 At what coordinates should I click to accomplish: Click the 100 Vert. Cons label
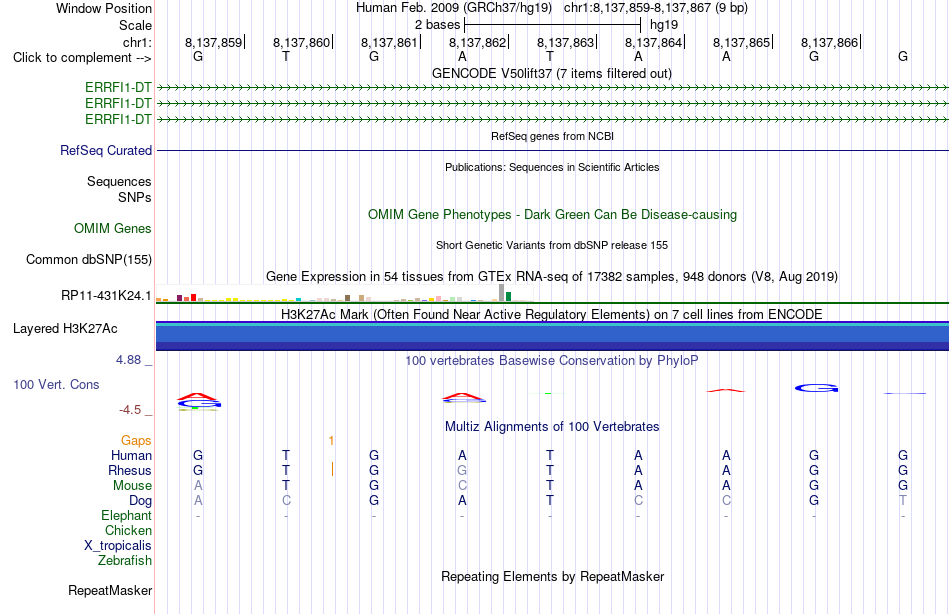[x=56, y=384]
